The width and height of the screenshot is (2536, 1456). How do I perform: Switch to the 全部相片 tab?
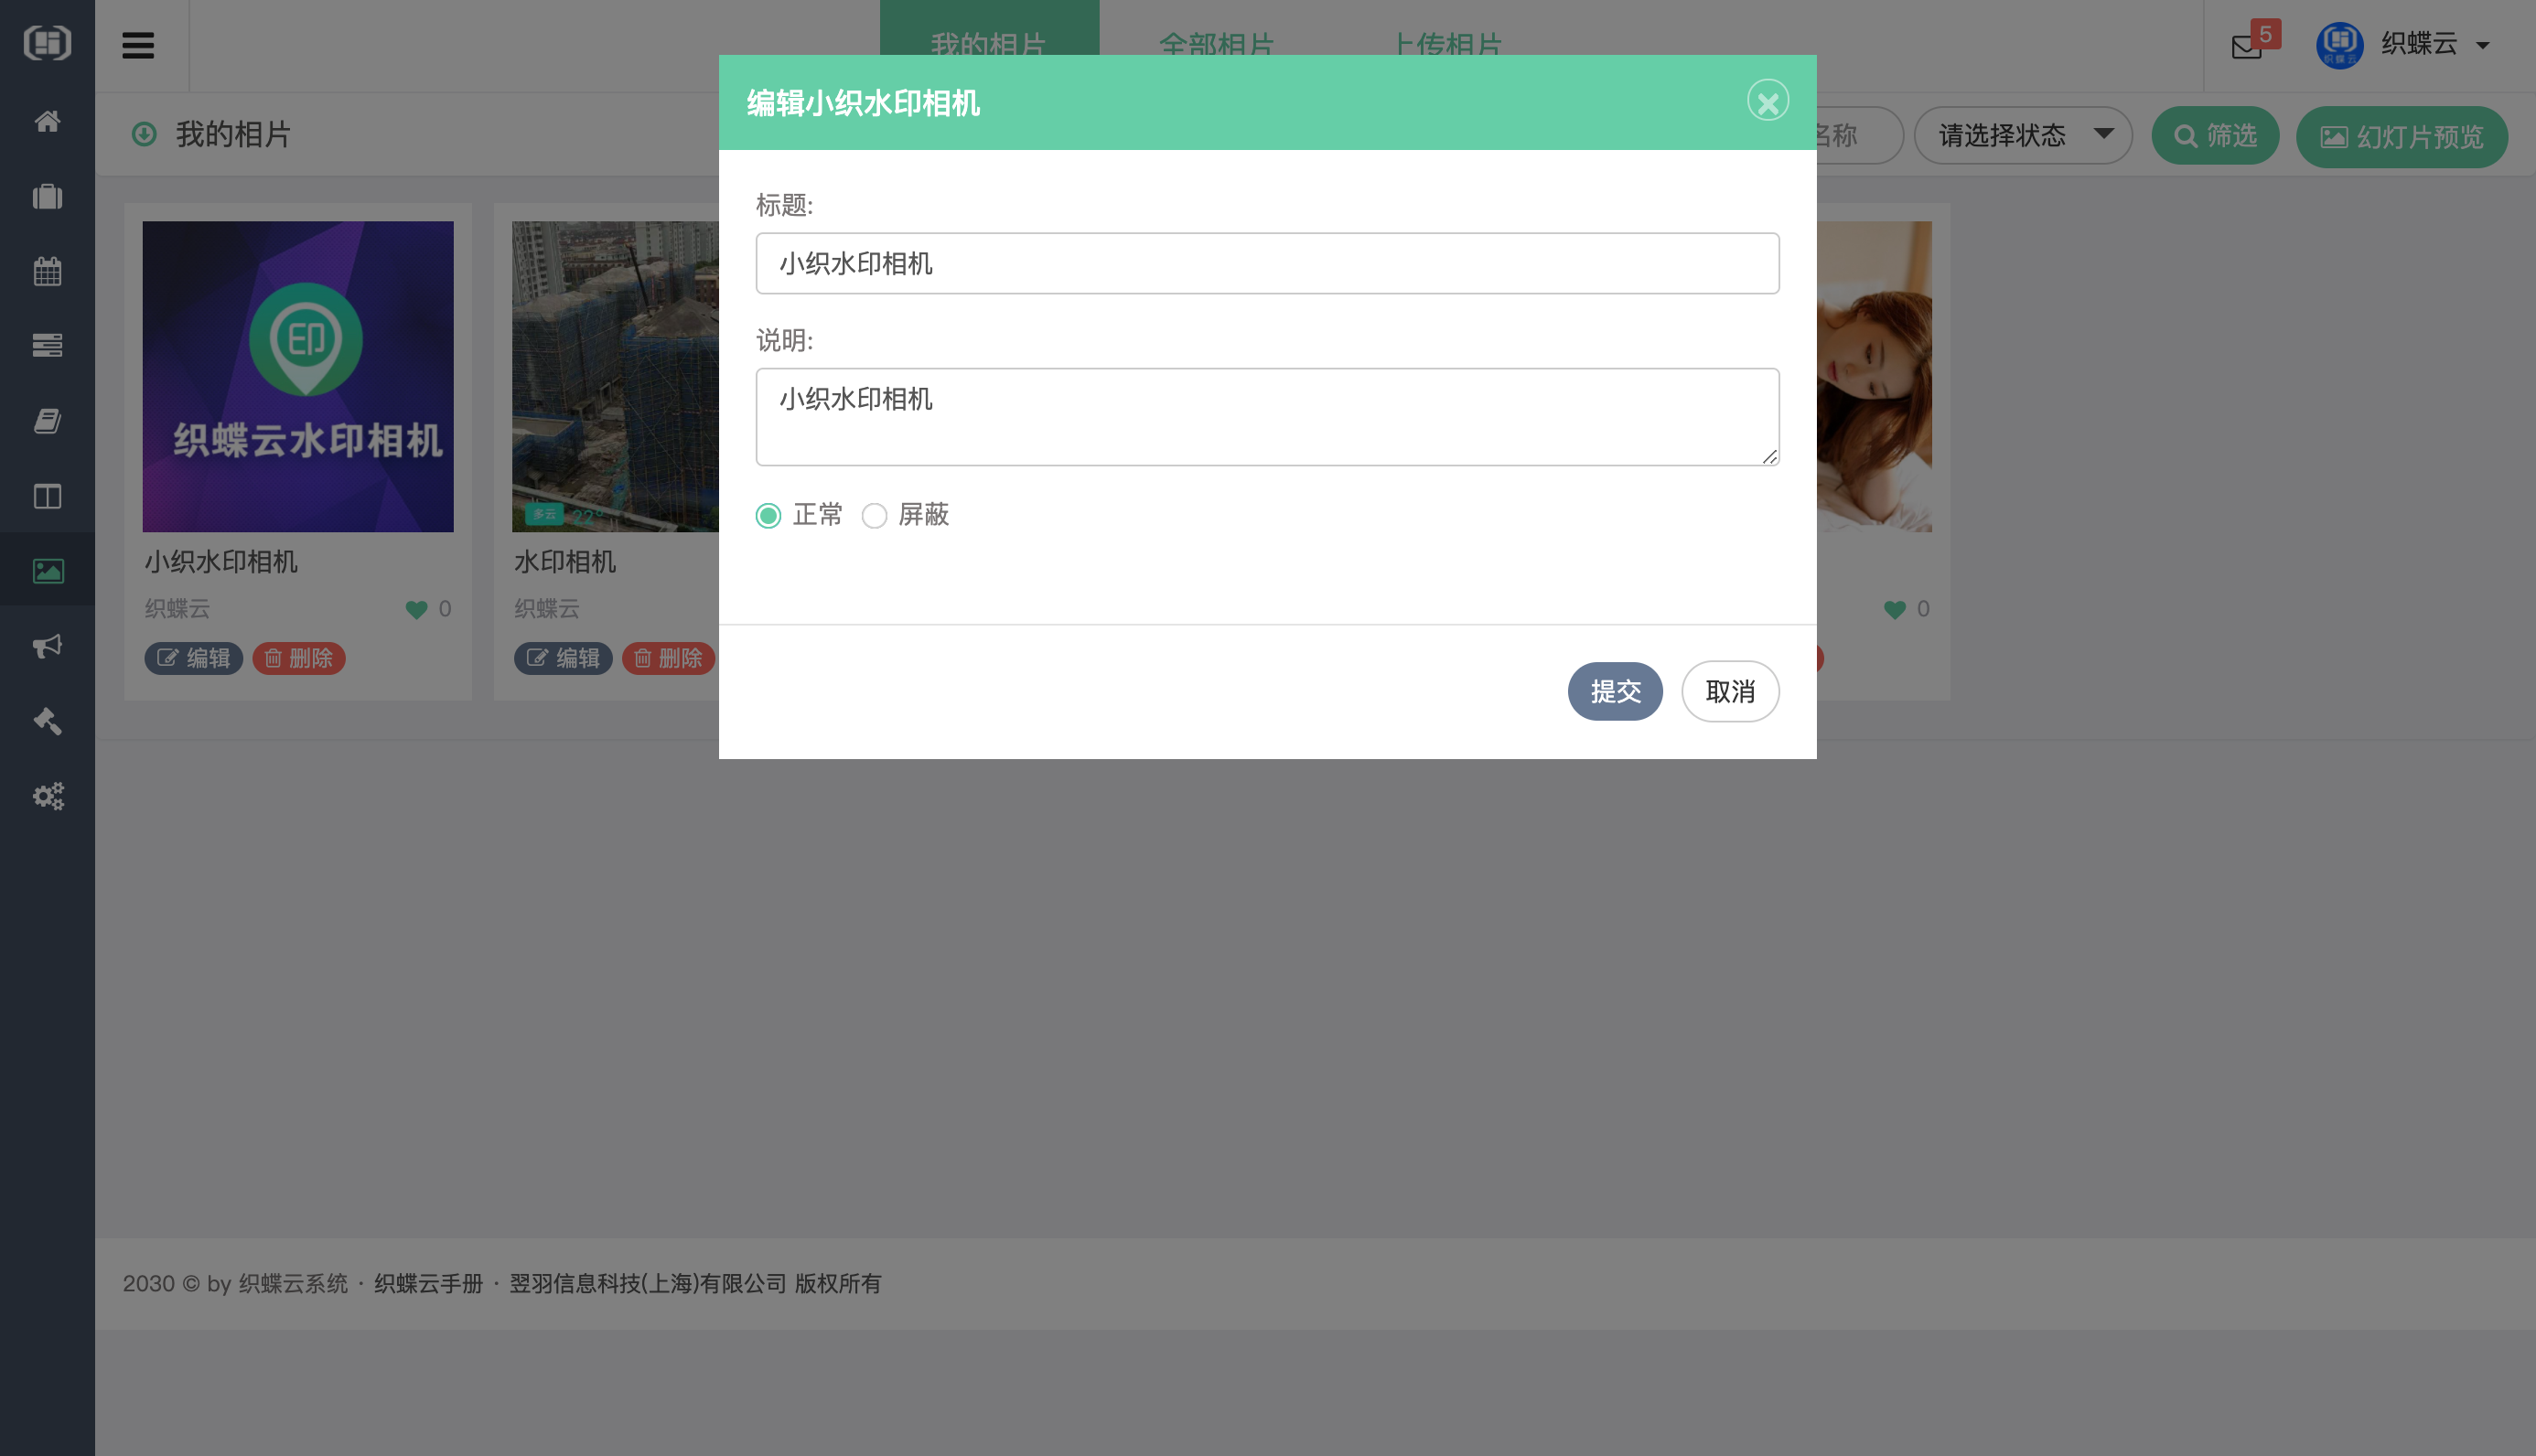[1216, 42]
